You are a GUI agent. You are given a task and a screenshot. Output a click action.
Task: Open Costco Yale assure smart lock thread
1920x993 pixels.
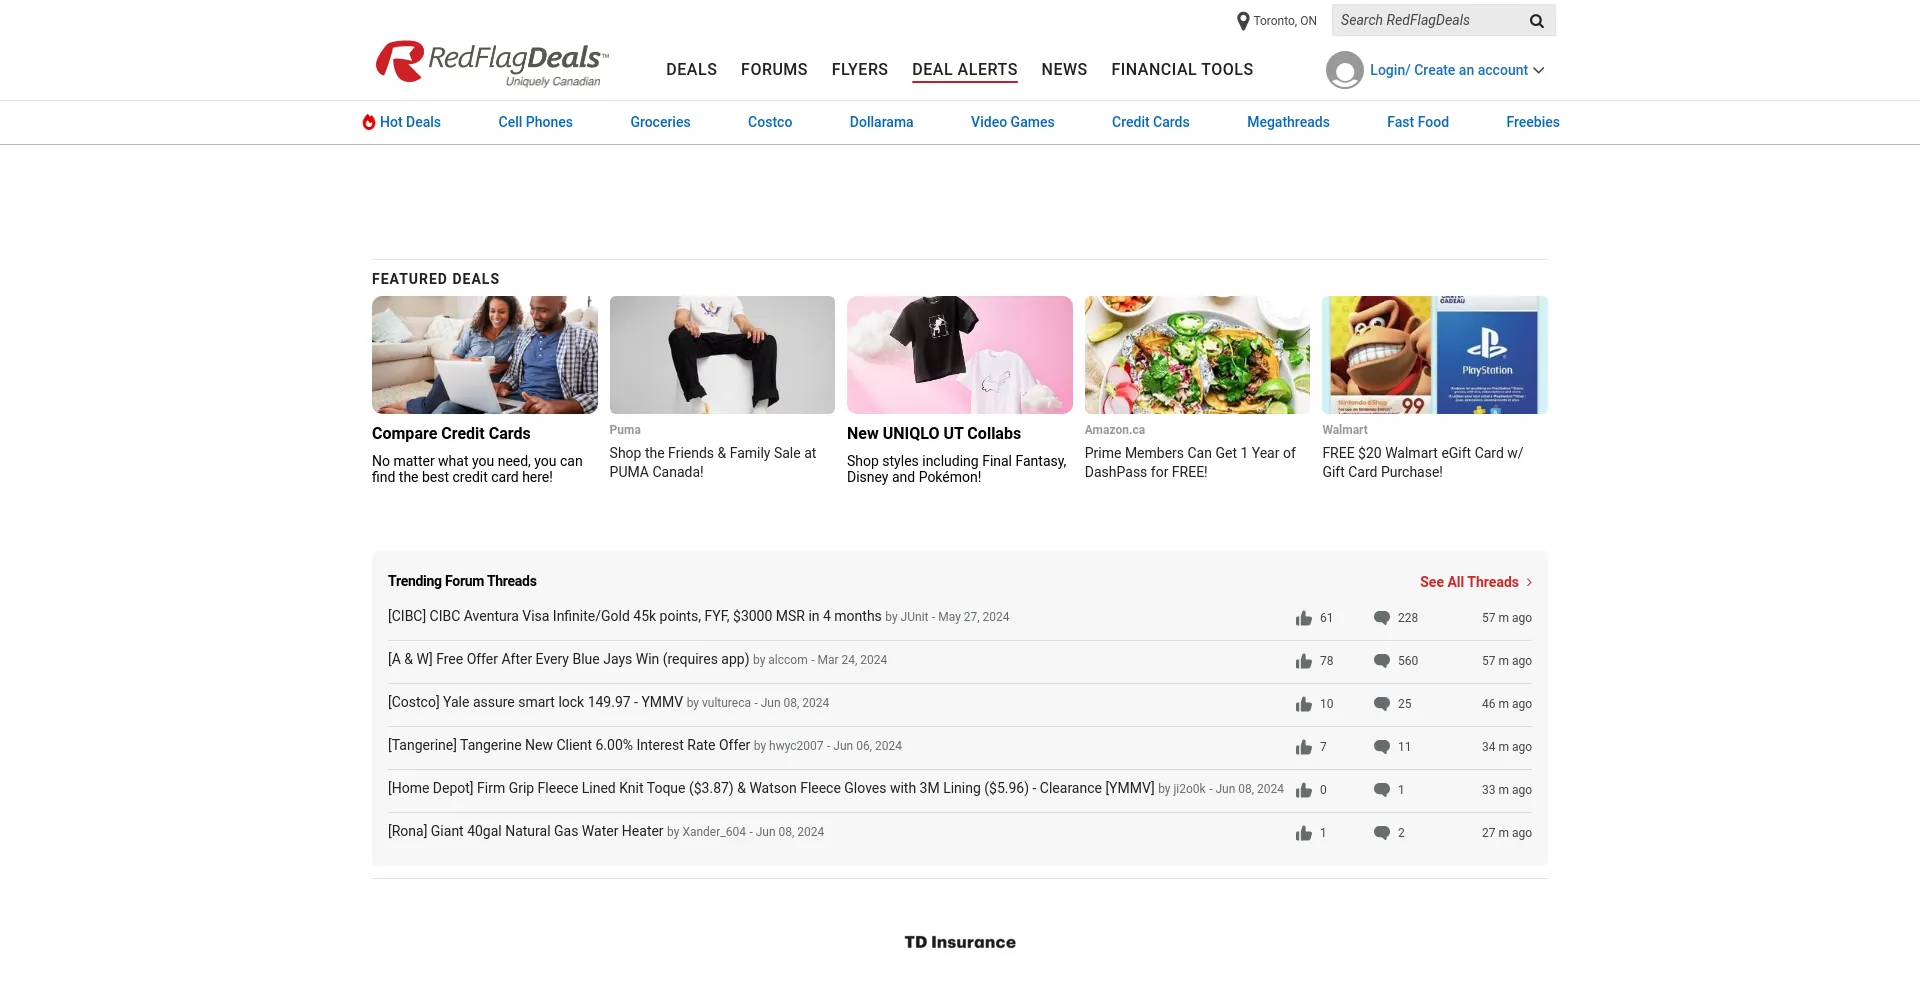[x=535, y=702]
